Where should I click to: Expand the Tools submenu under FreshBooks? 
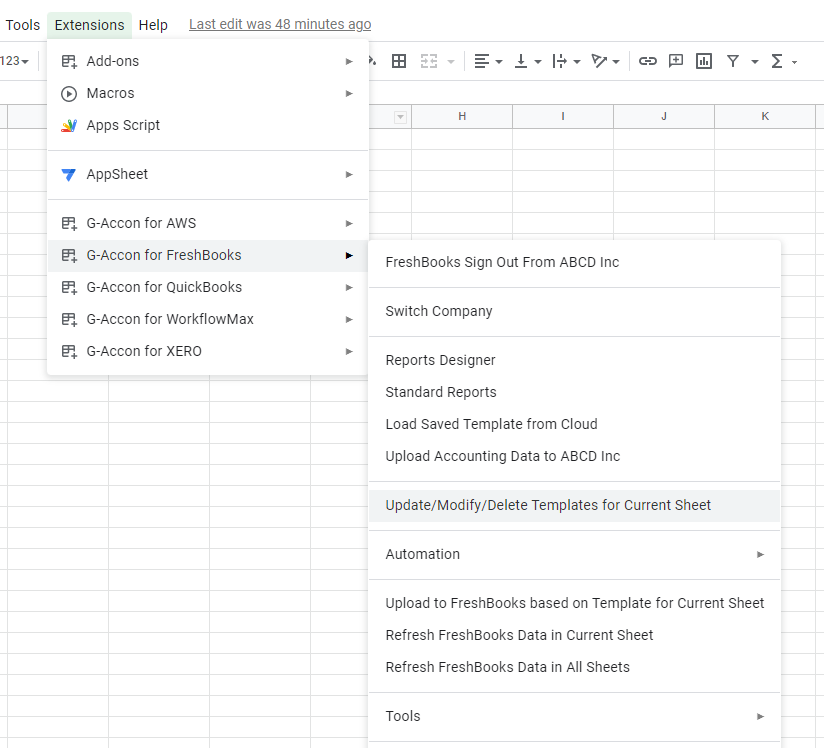tap(574, 716)
